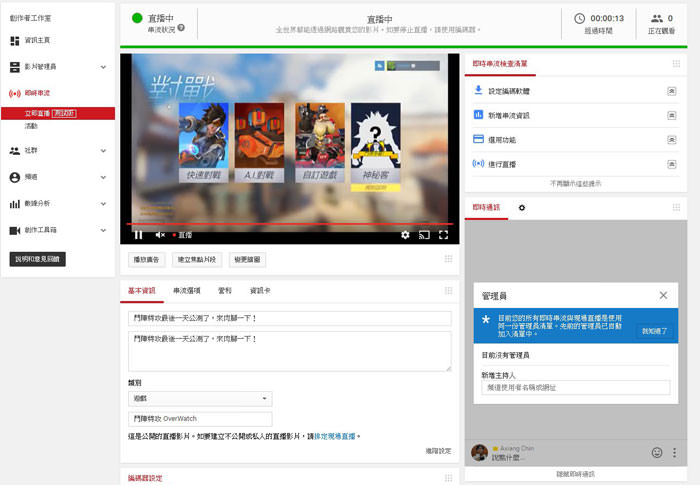Enter fullscreen in the video player
This screenshot has height=485, width=700.
(443, 234)
